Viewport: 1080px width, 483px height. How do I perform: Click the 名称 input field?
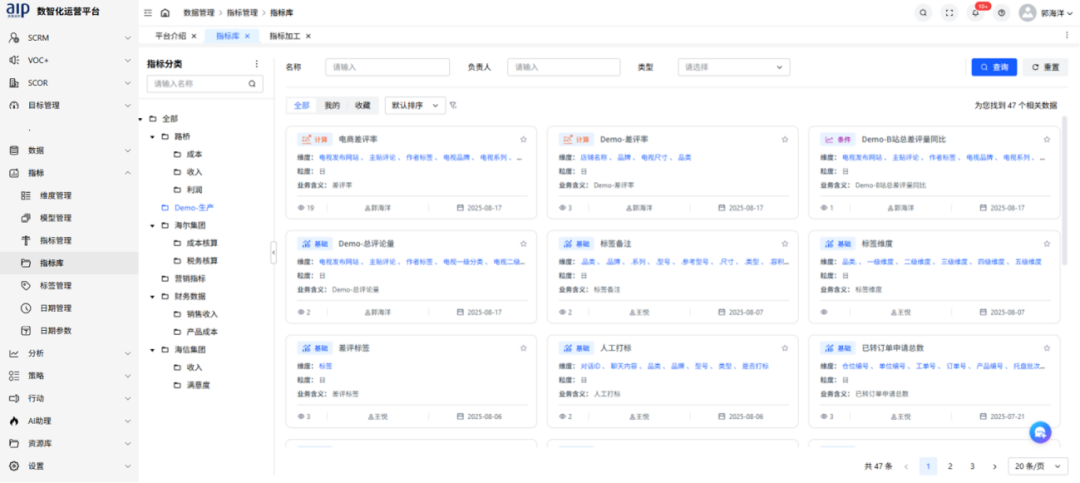pyautogui.click(x=387, y=67)
